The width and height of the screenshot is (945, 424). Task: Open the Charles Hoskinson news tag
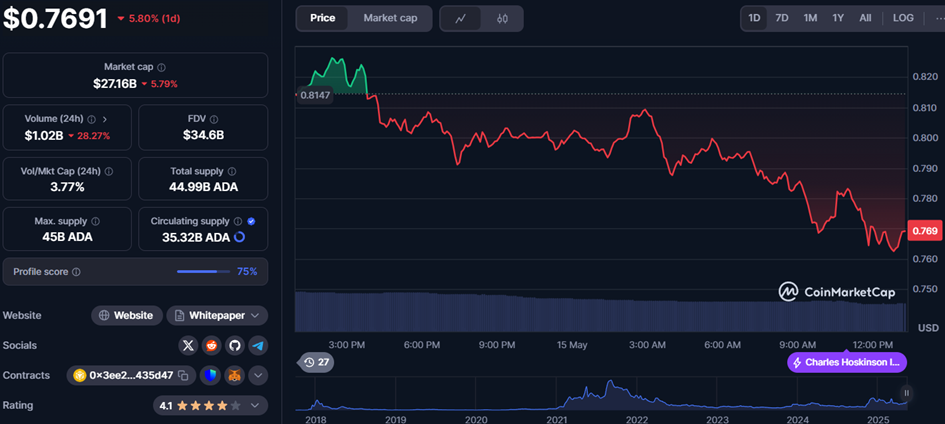click(x=847, y=363)
